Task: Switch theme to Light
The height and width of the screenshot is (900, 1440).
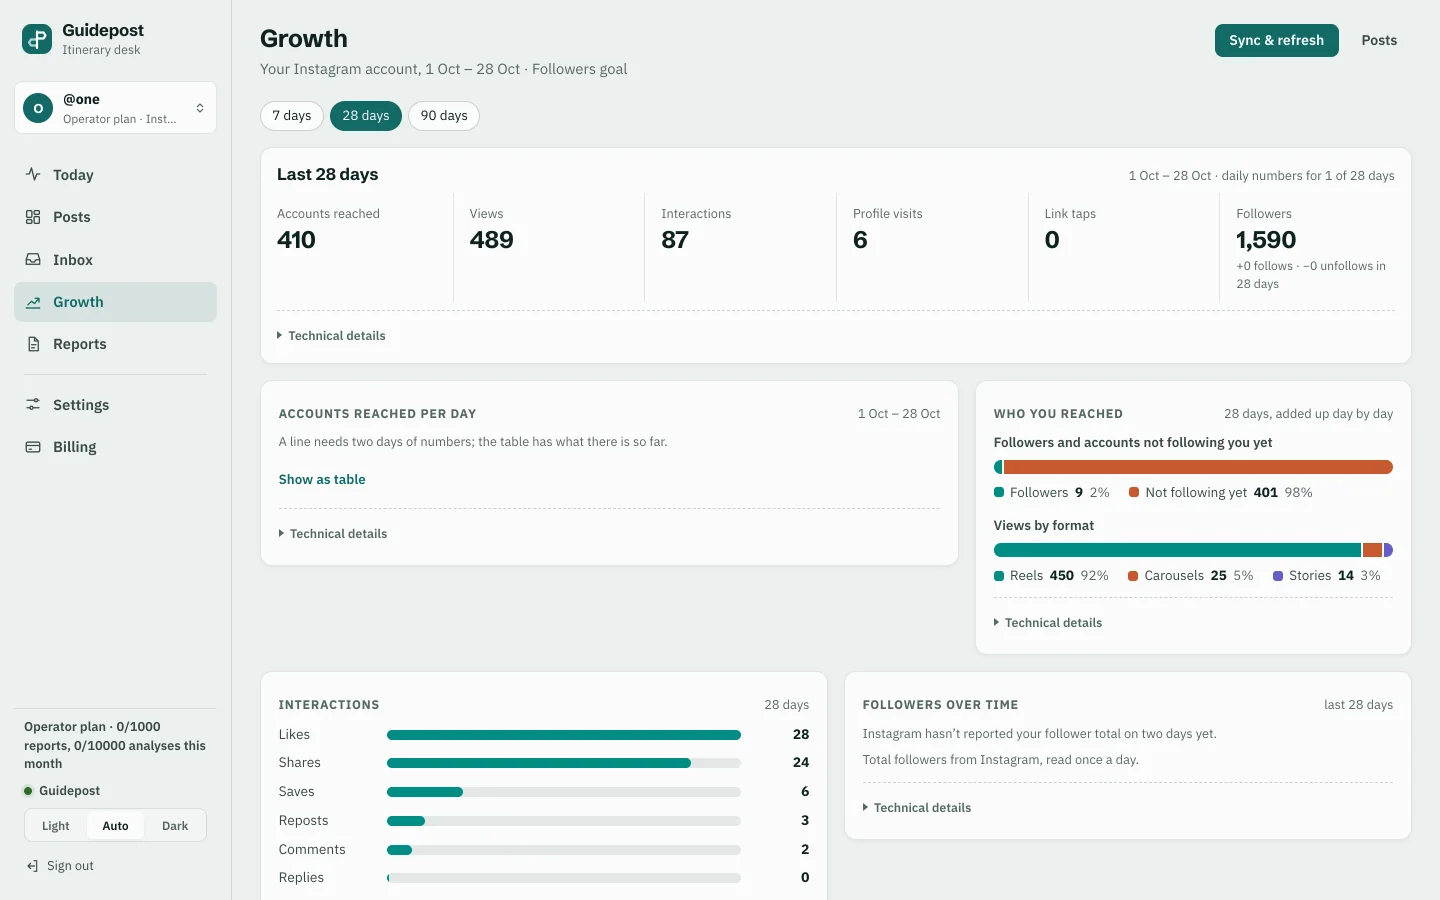Action: tap(56, 826)
